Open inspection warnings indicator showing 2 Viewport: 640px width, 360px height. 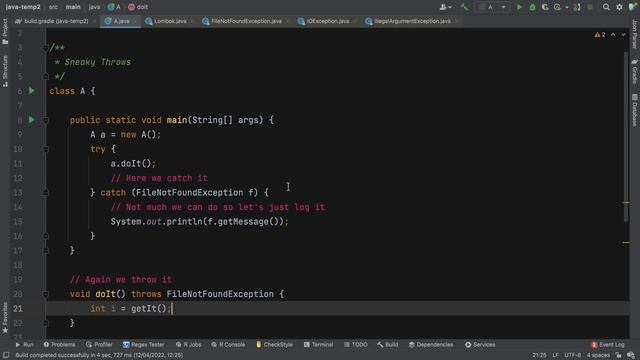[x=600, y=35]
